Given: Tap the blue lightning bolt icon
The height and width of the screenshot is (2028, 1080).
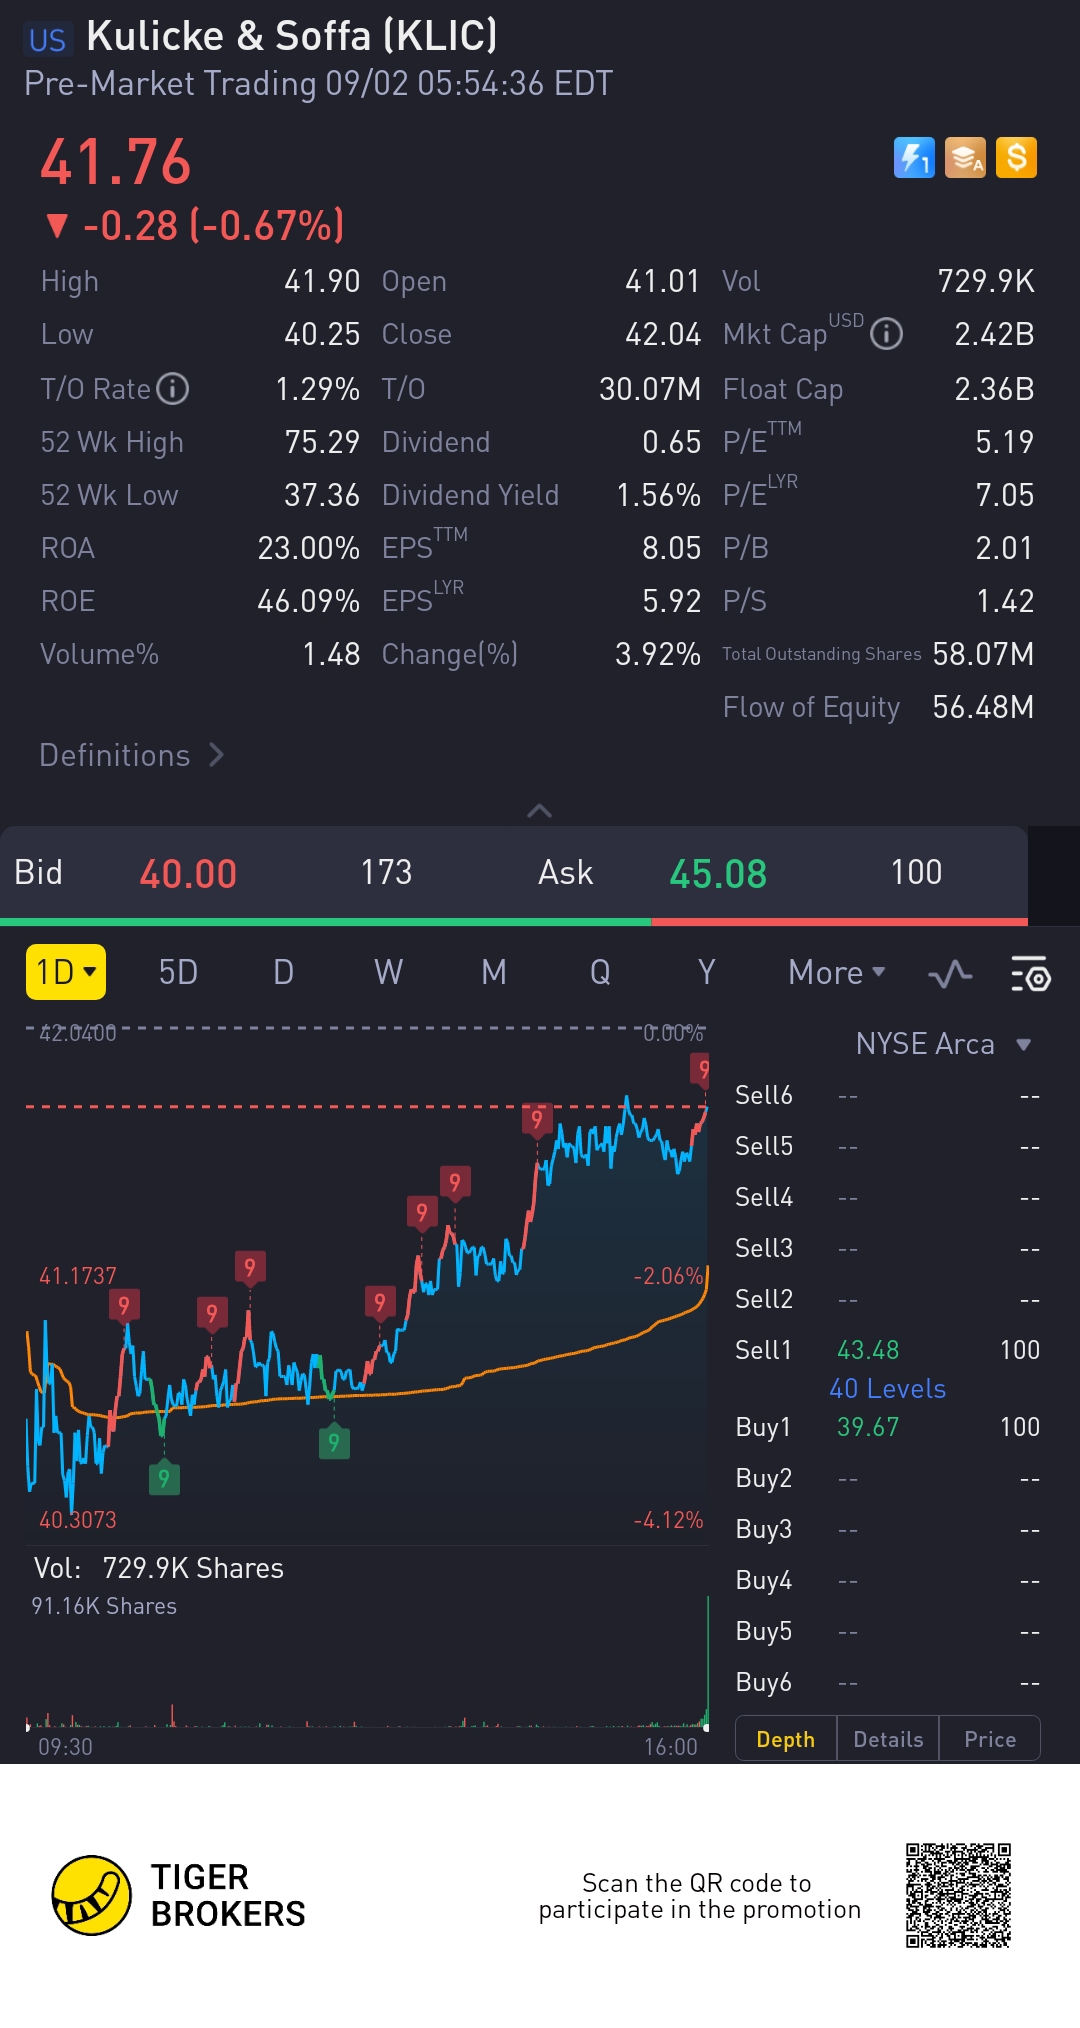Looking at the screenshot, I should 914,158.
